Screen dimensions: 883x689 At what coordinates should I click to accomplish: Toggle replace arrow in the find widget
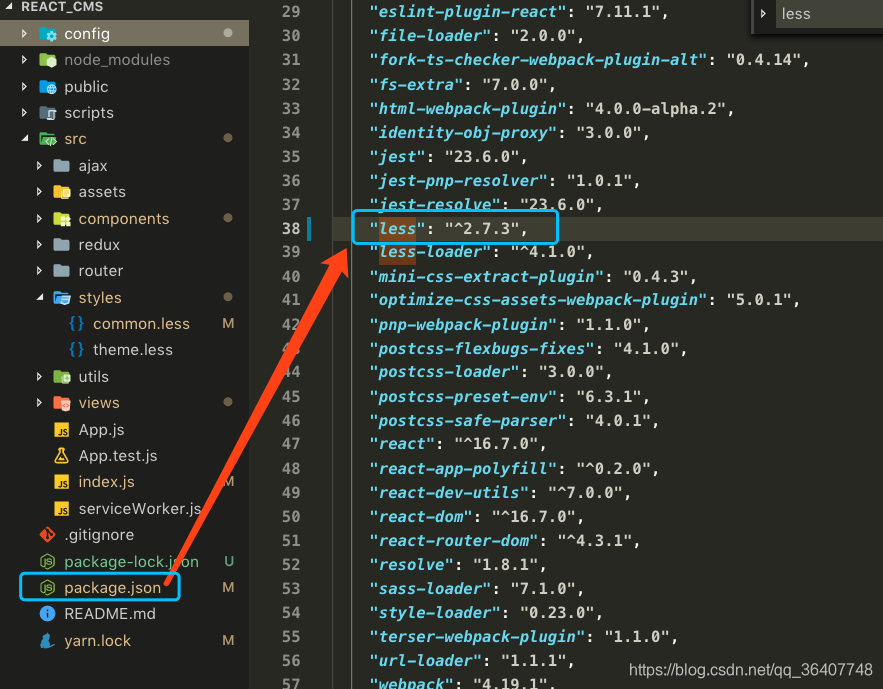click(764, 14)
